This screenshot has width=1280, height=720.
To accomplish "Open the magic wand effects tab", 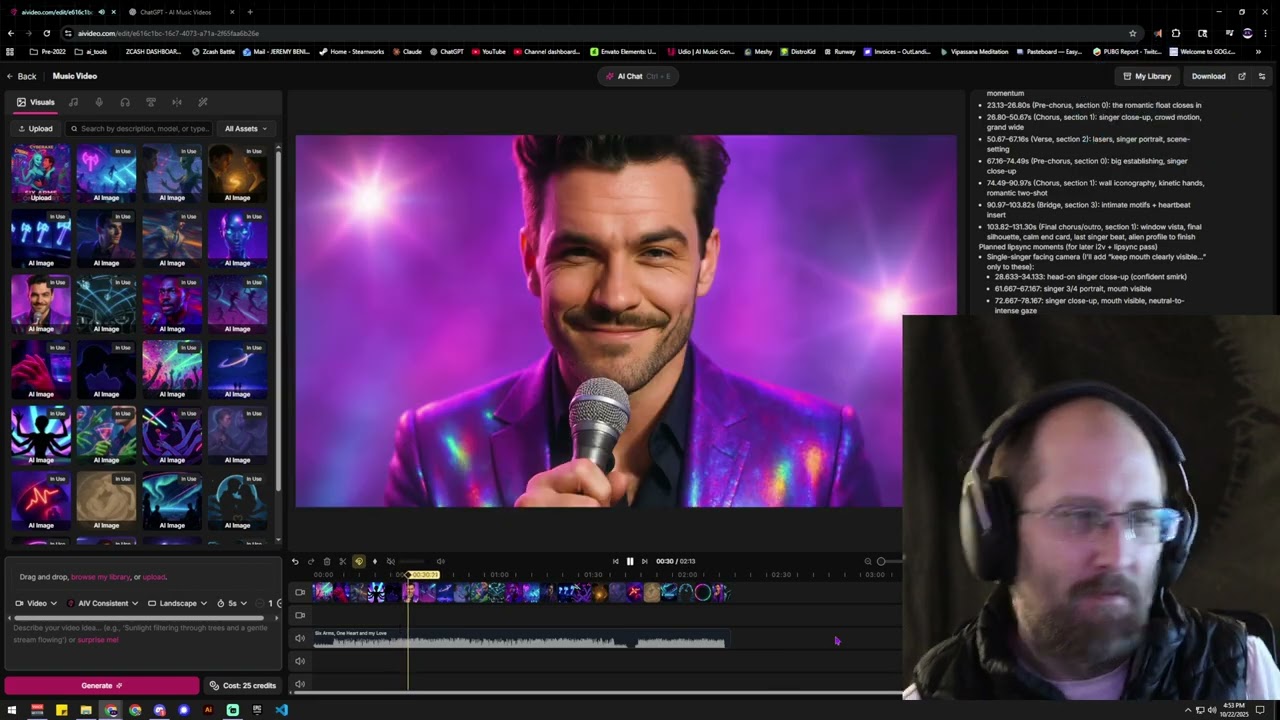I will click(x=203, y=102).
